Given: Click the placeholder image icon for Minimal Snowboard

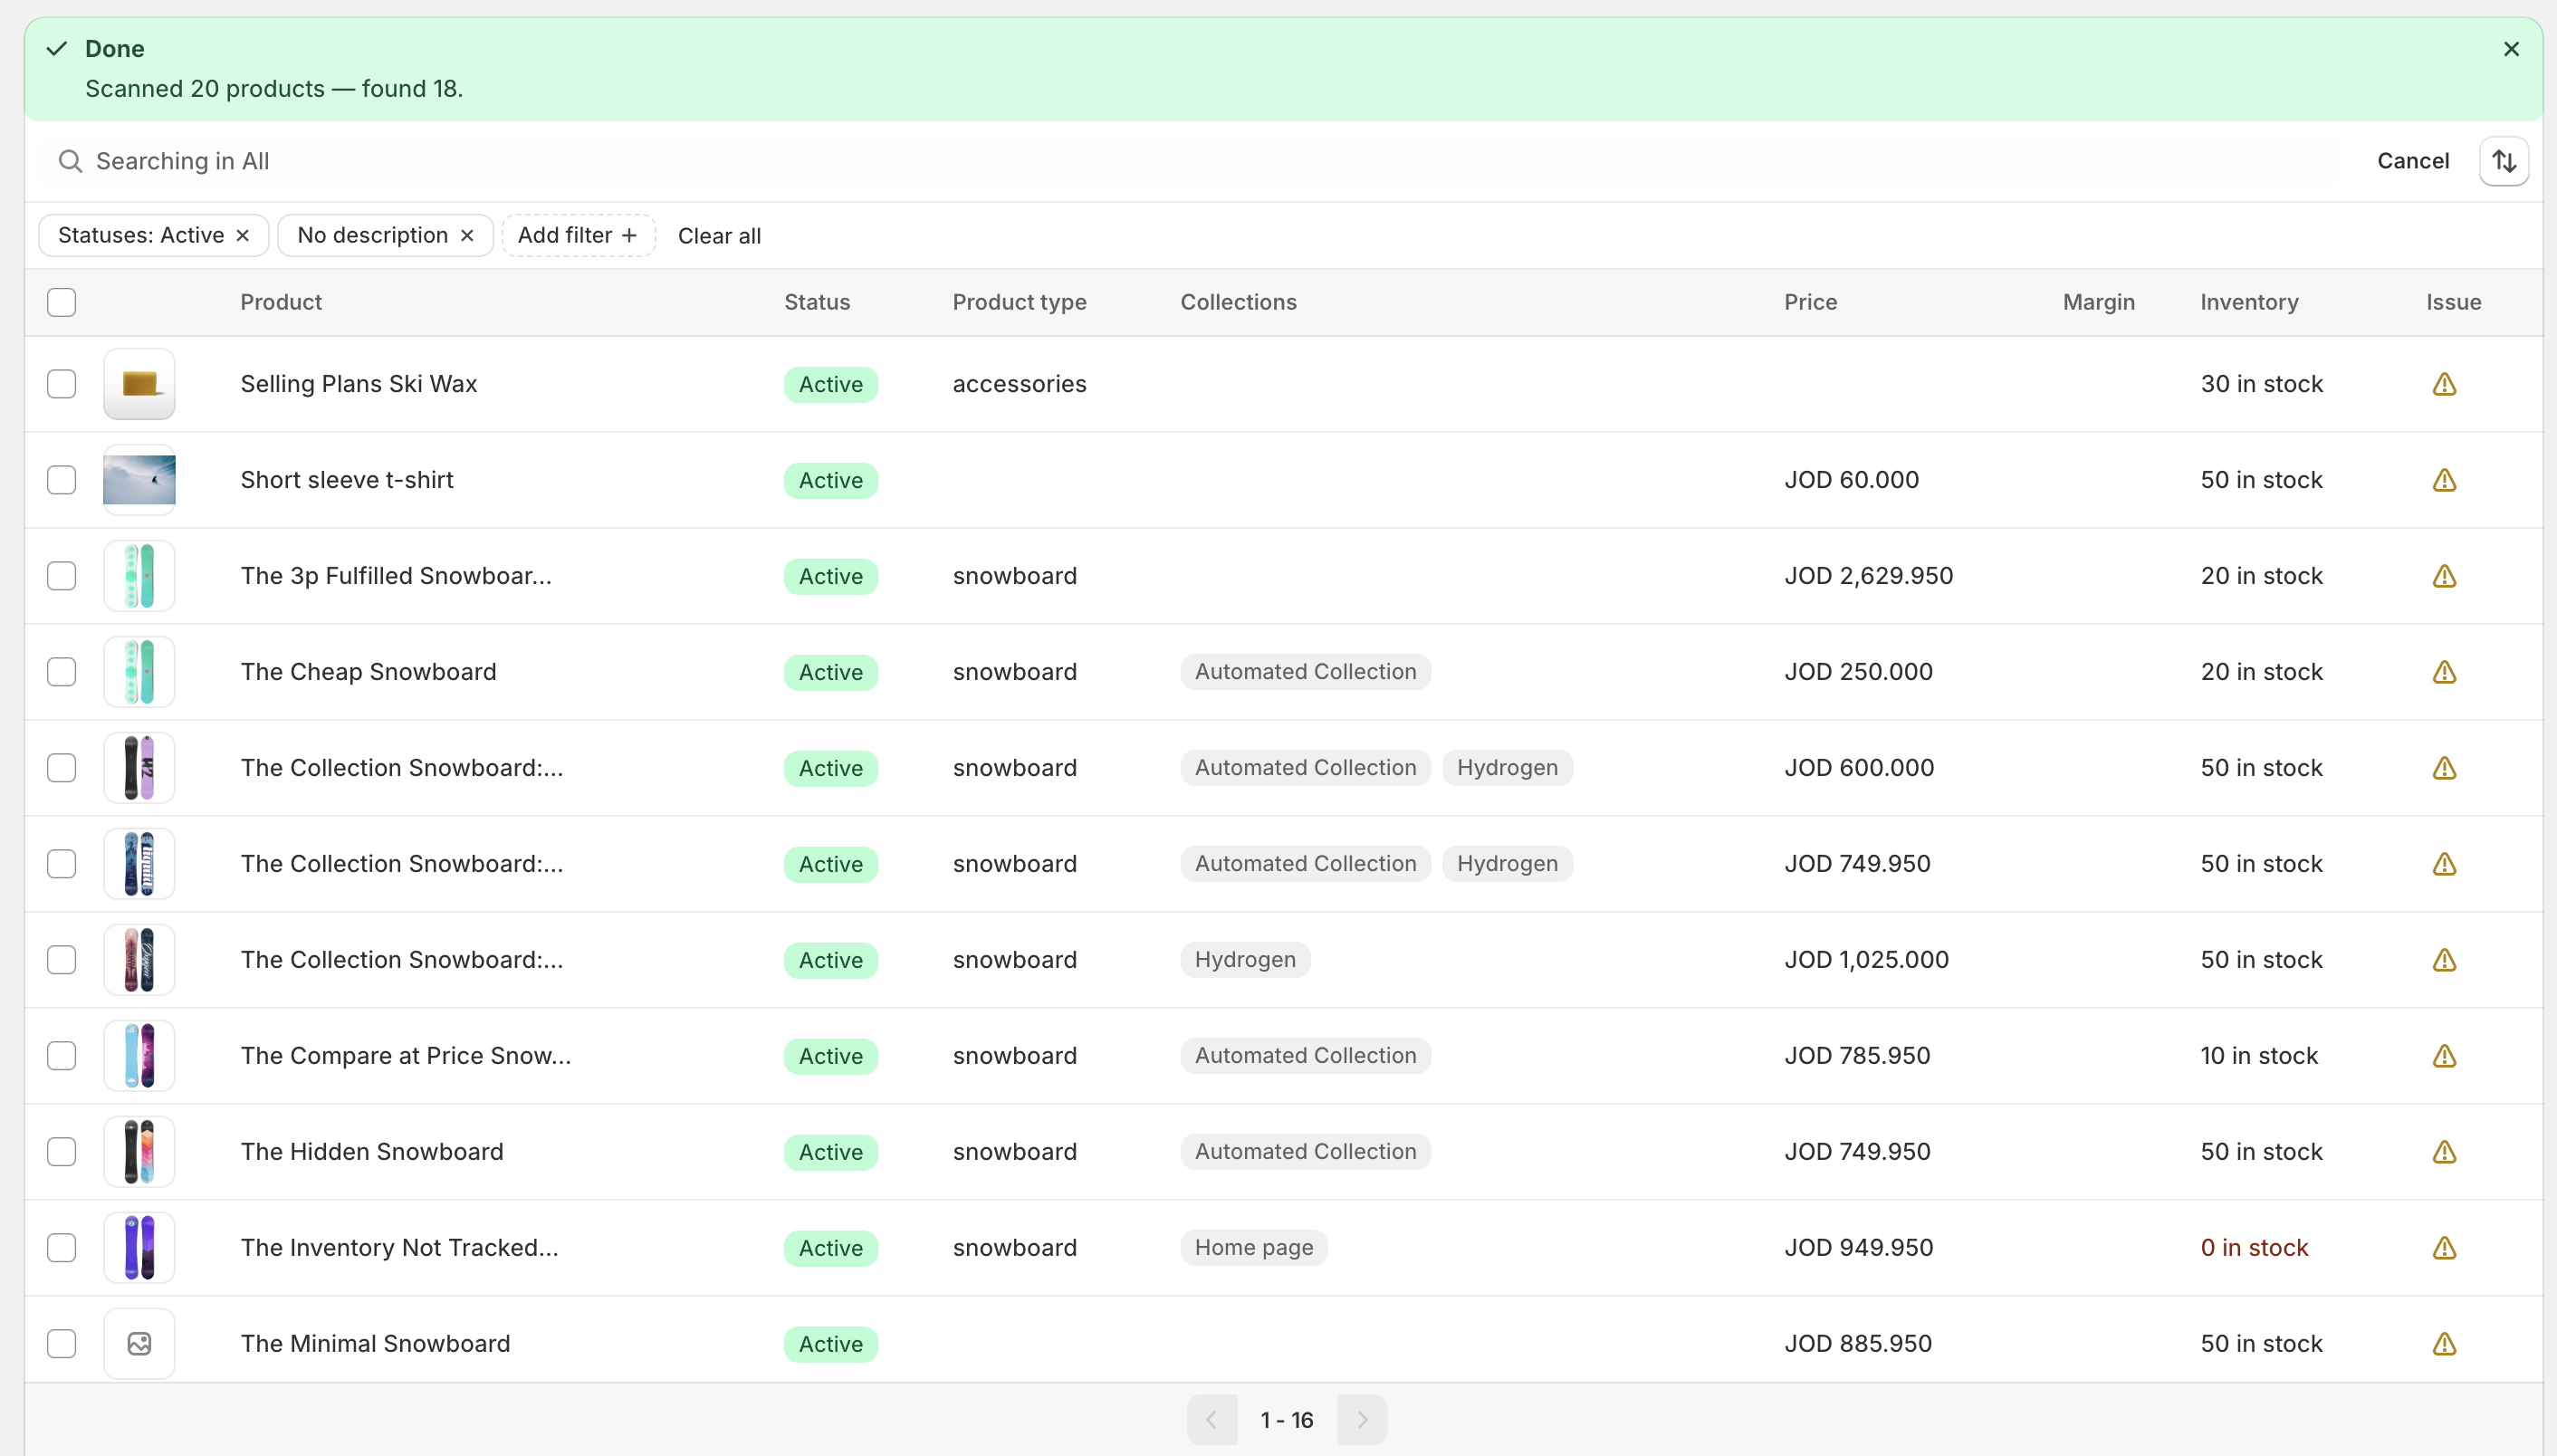Looking at the screenshot, I should tap(139, 1343).
